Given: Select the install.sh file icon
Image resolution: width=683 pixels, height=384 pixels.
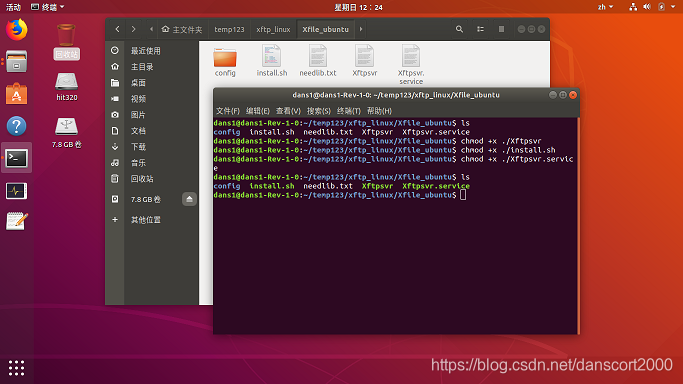Looking at the screenshot, I should (x=272, y=61).
